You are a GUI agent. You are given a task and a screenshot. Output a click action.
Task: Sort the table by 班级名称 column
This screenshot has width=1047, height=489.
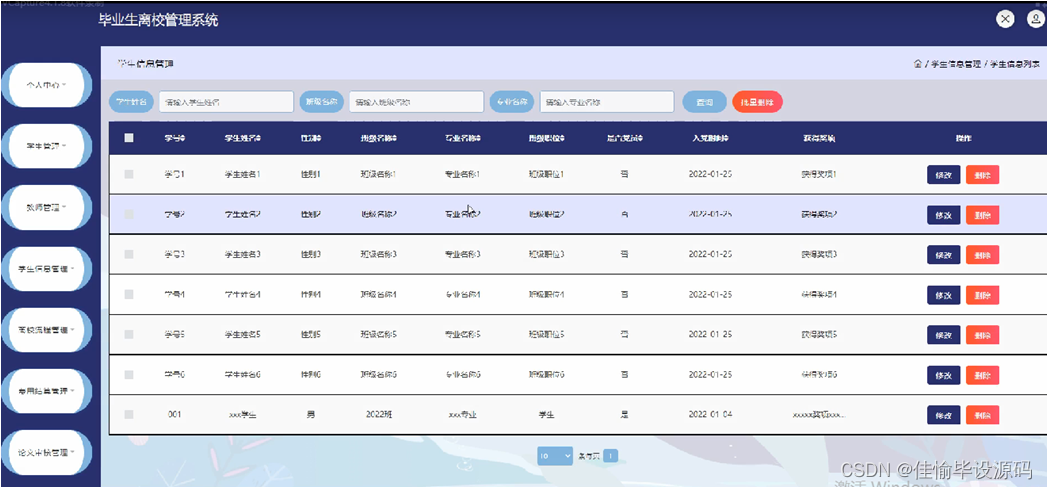(379, 138)
